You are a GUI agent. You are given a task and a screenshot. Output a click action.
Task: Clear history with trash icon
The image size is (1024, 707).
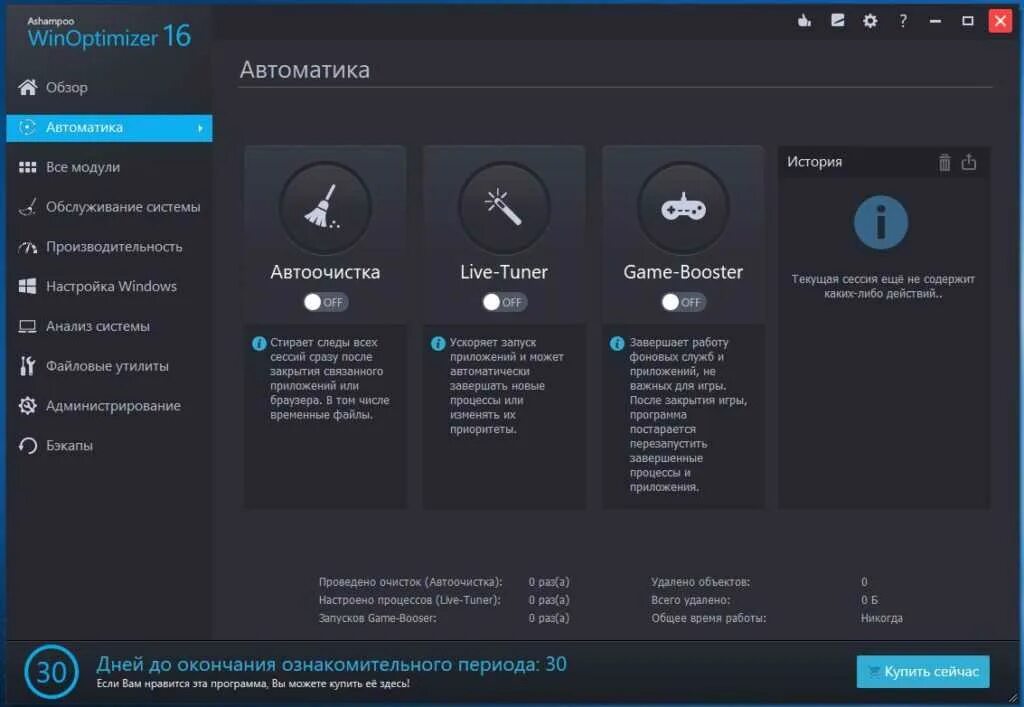[944, 162]
